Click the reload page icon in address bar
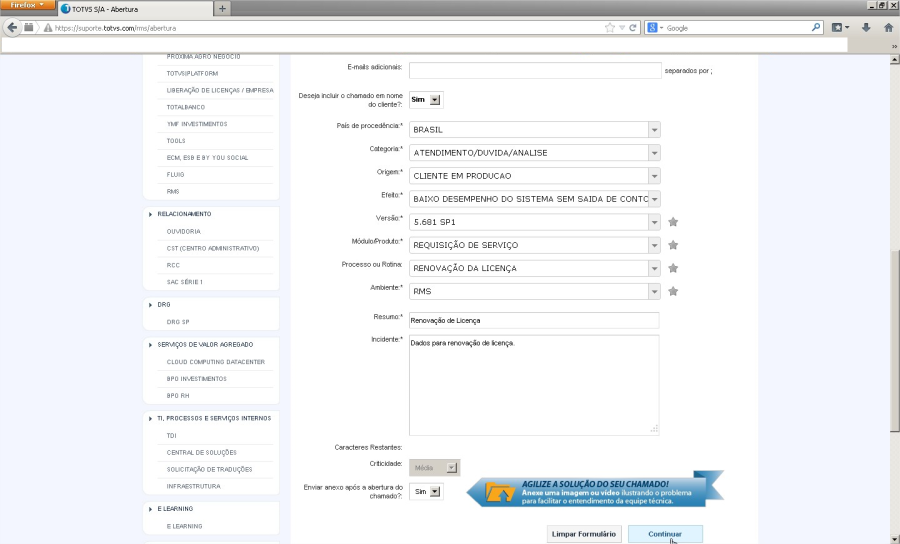This screenshot has height=544, width=900. [x=633, y=28]
